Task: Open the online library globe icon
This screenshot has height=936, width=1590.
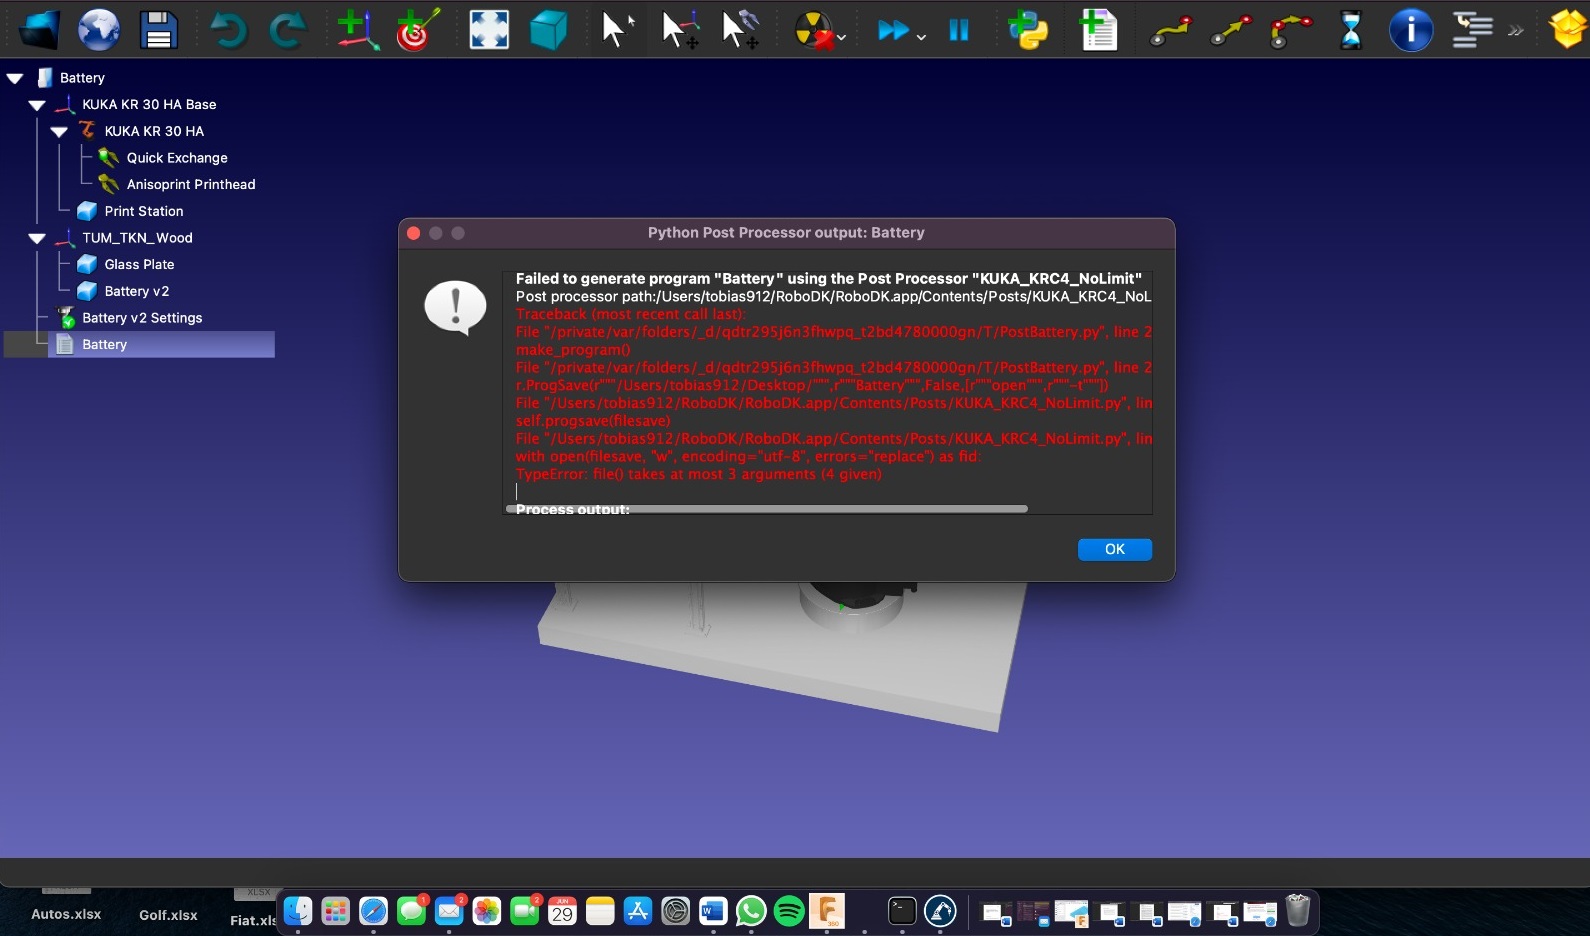Action: [99, 30]
